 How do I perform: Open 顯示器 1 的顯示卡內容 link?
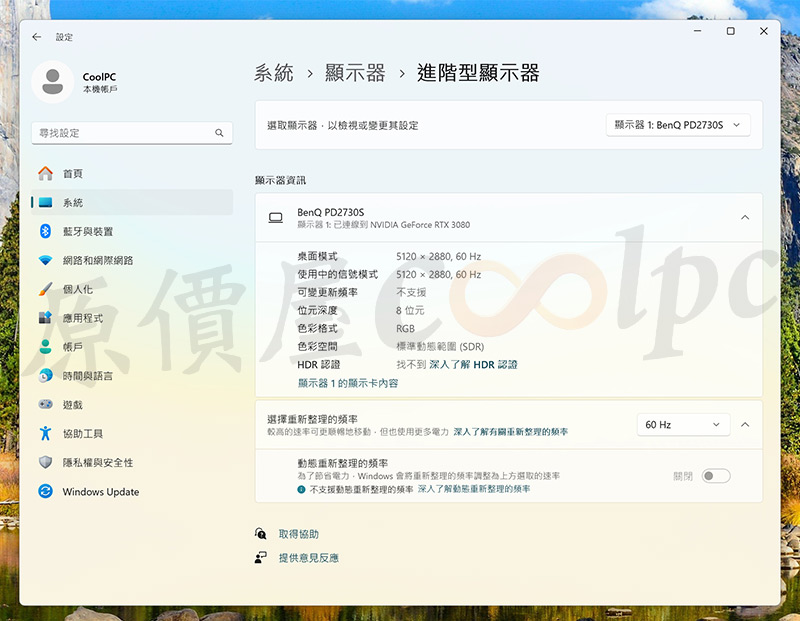pyautogui.click(x=347, y=383)
